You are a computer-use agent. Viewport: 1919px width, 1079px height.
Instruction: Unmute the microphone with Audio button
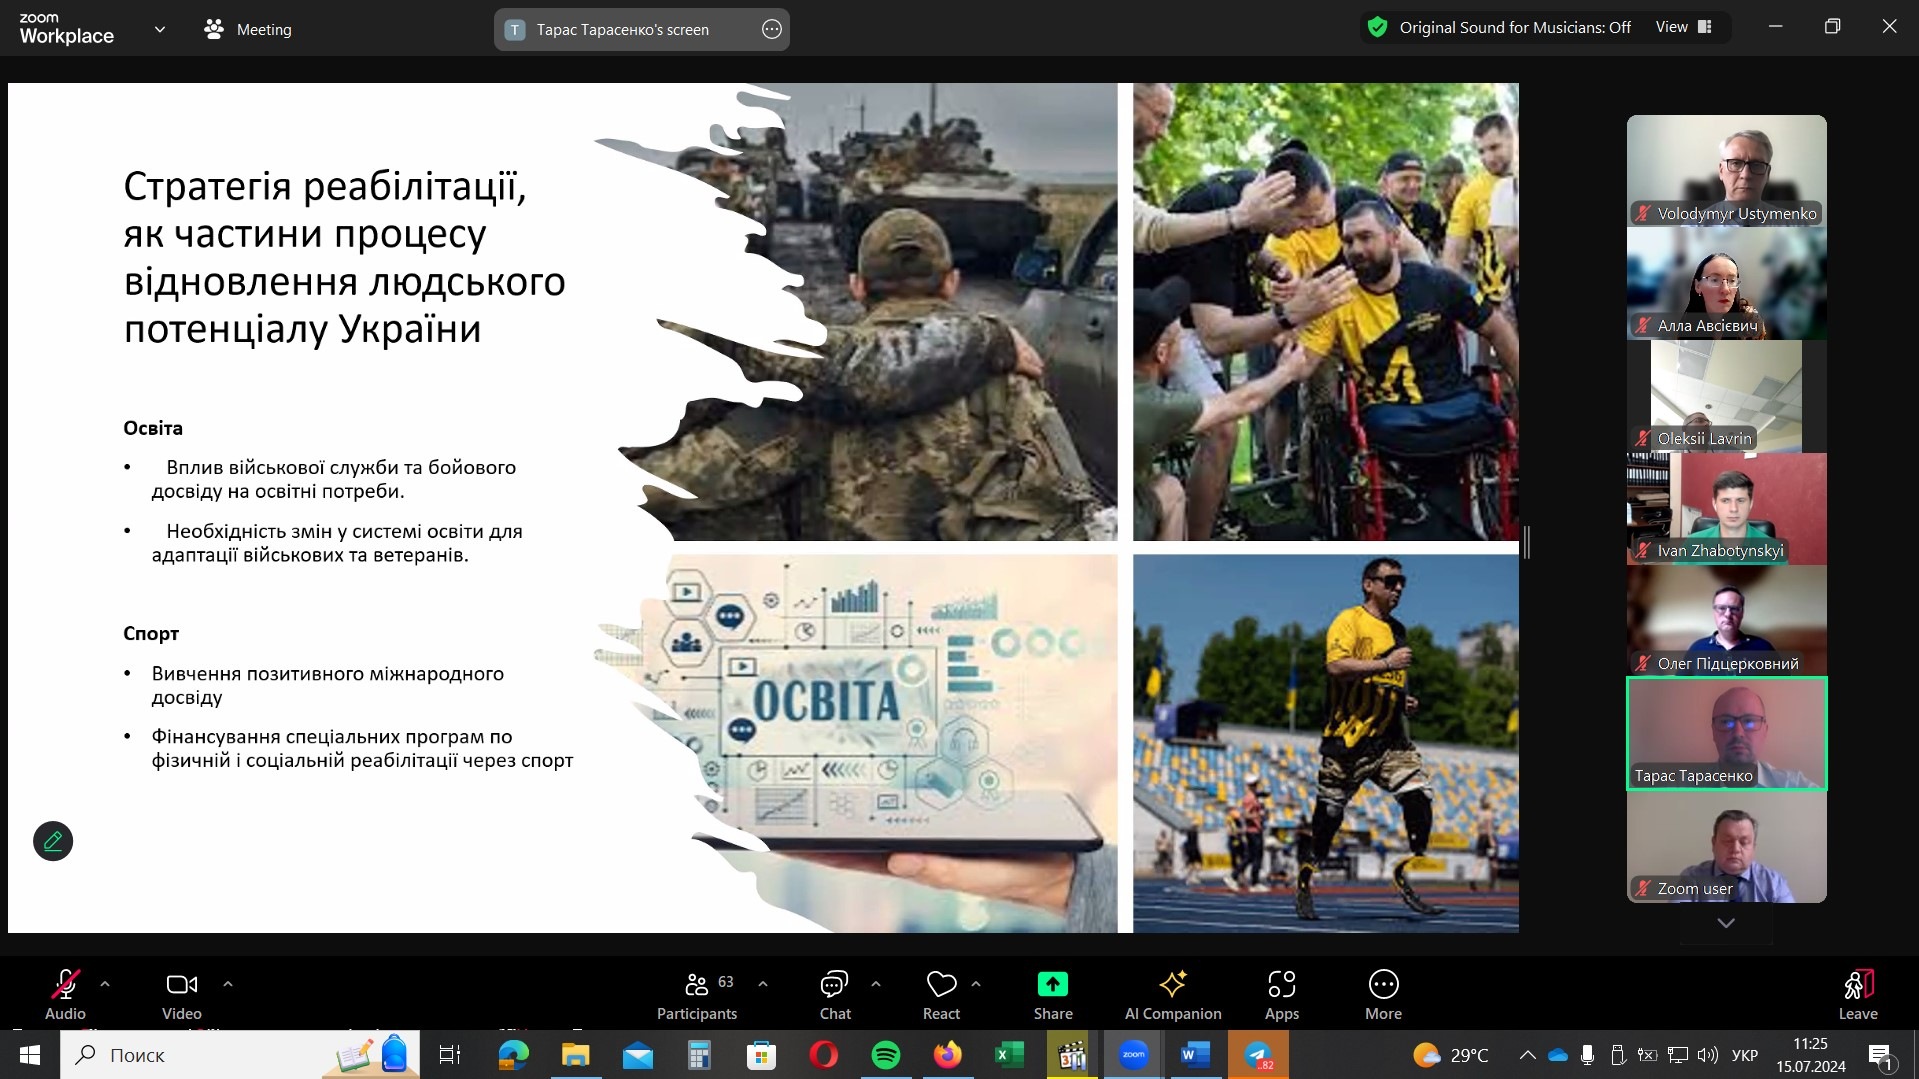[65, 995]
